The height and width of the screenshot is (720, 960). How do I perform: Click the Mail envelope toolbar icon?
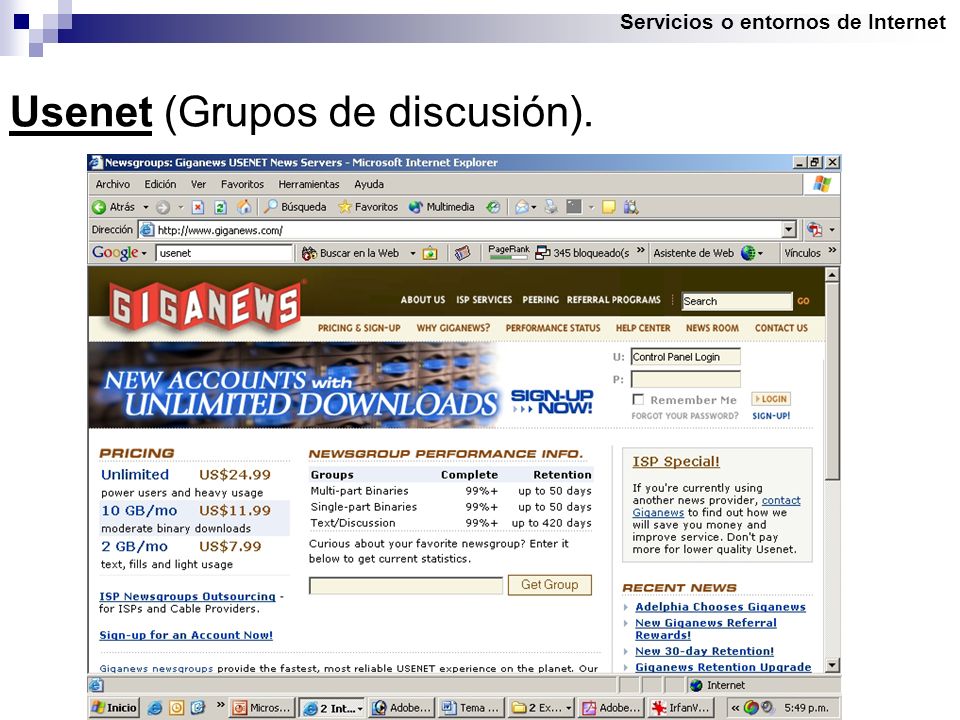(x=522, y=208)
